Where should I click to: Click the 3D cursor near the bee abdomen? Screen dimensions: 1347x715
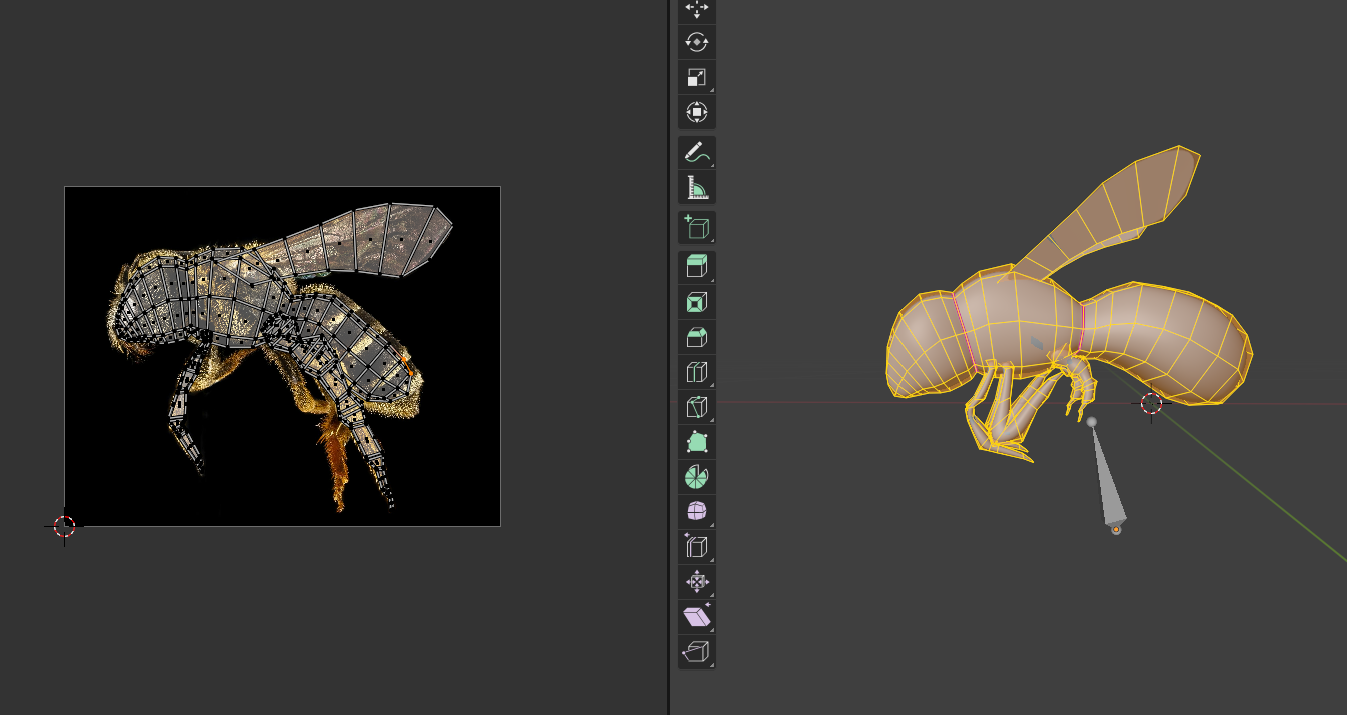pos(1151,404)
